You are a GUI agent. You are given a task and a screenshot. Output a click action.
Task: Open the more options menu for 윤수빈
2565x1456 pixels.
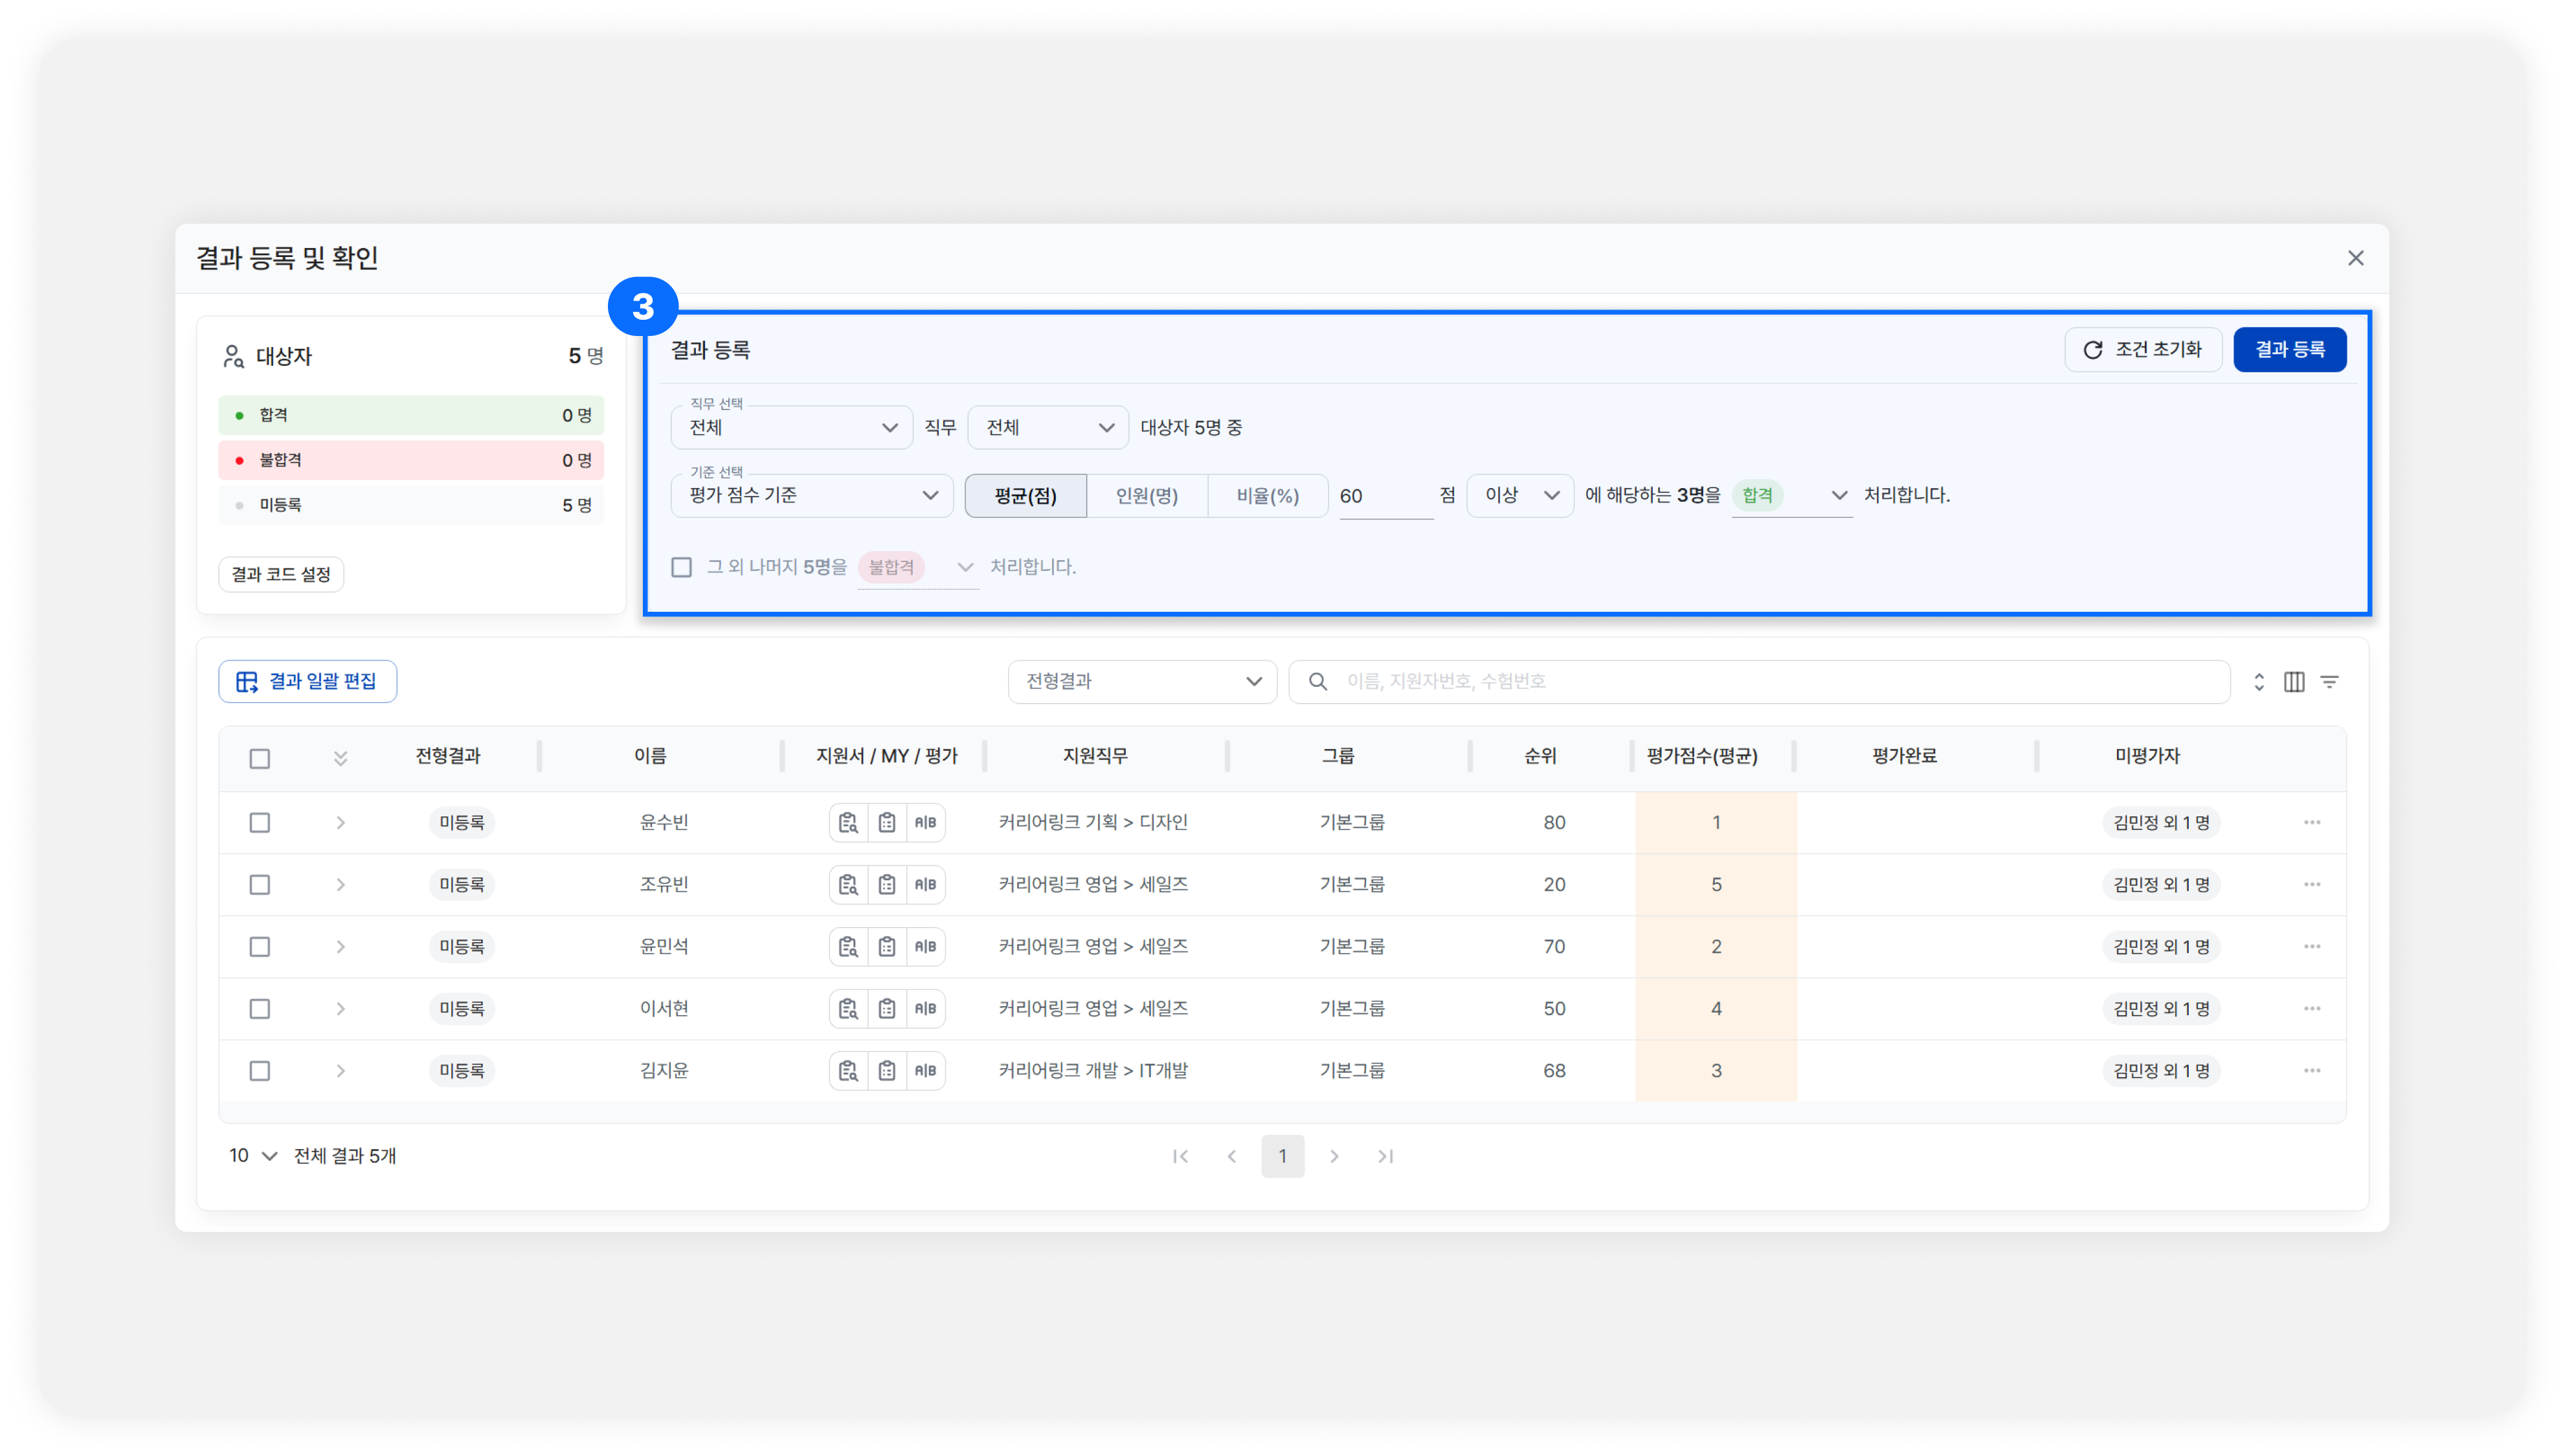[2312, 822]
